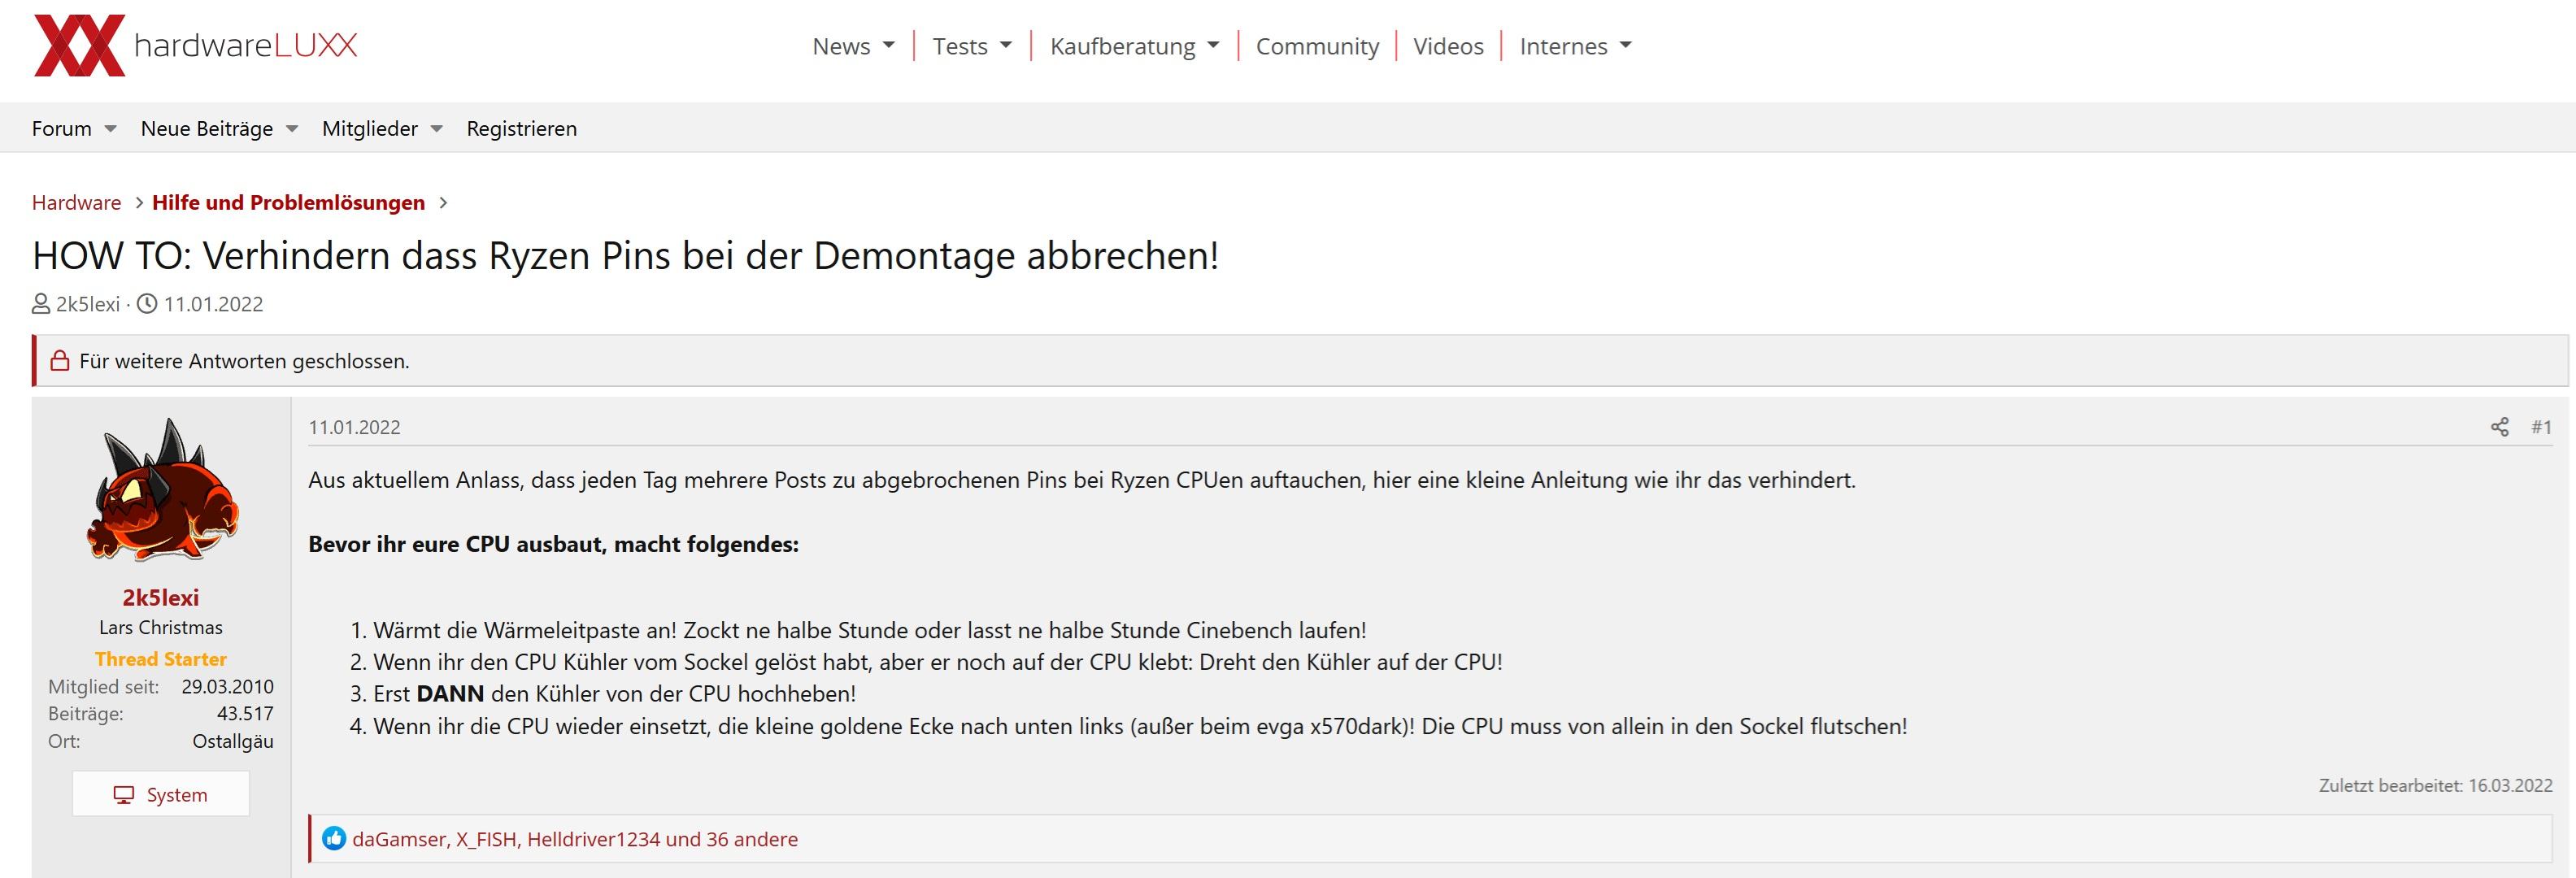The image size is (2576, 878).
Task: Show the '36 andere' reactions list
Action: coord(751,839)
